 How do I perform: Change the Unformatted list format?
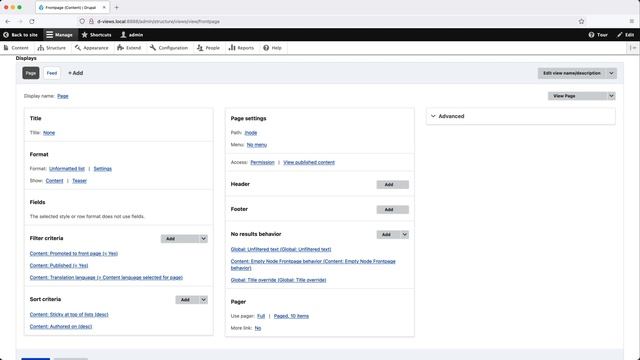pos(67,169)
